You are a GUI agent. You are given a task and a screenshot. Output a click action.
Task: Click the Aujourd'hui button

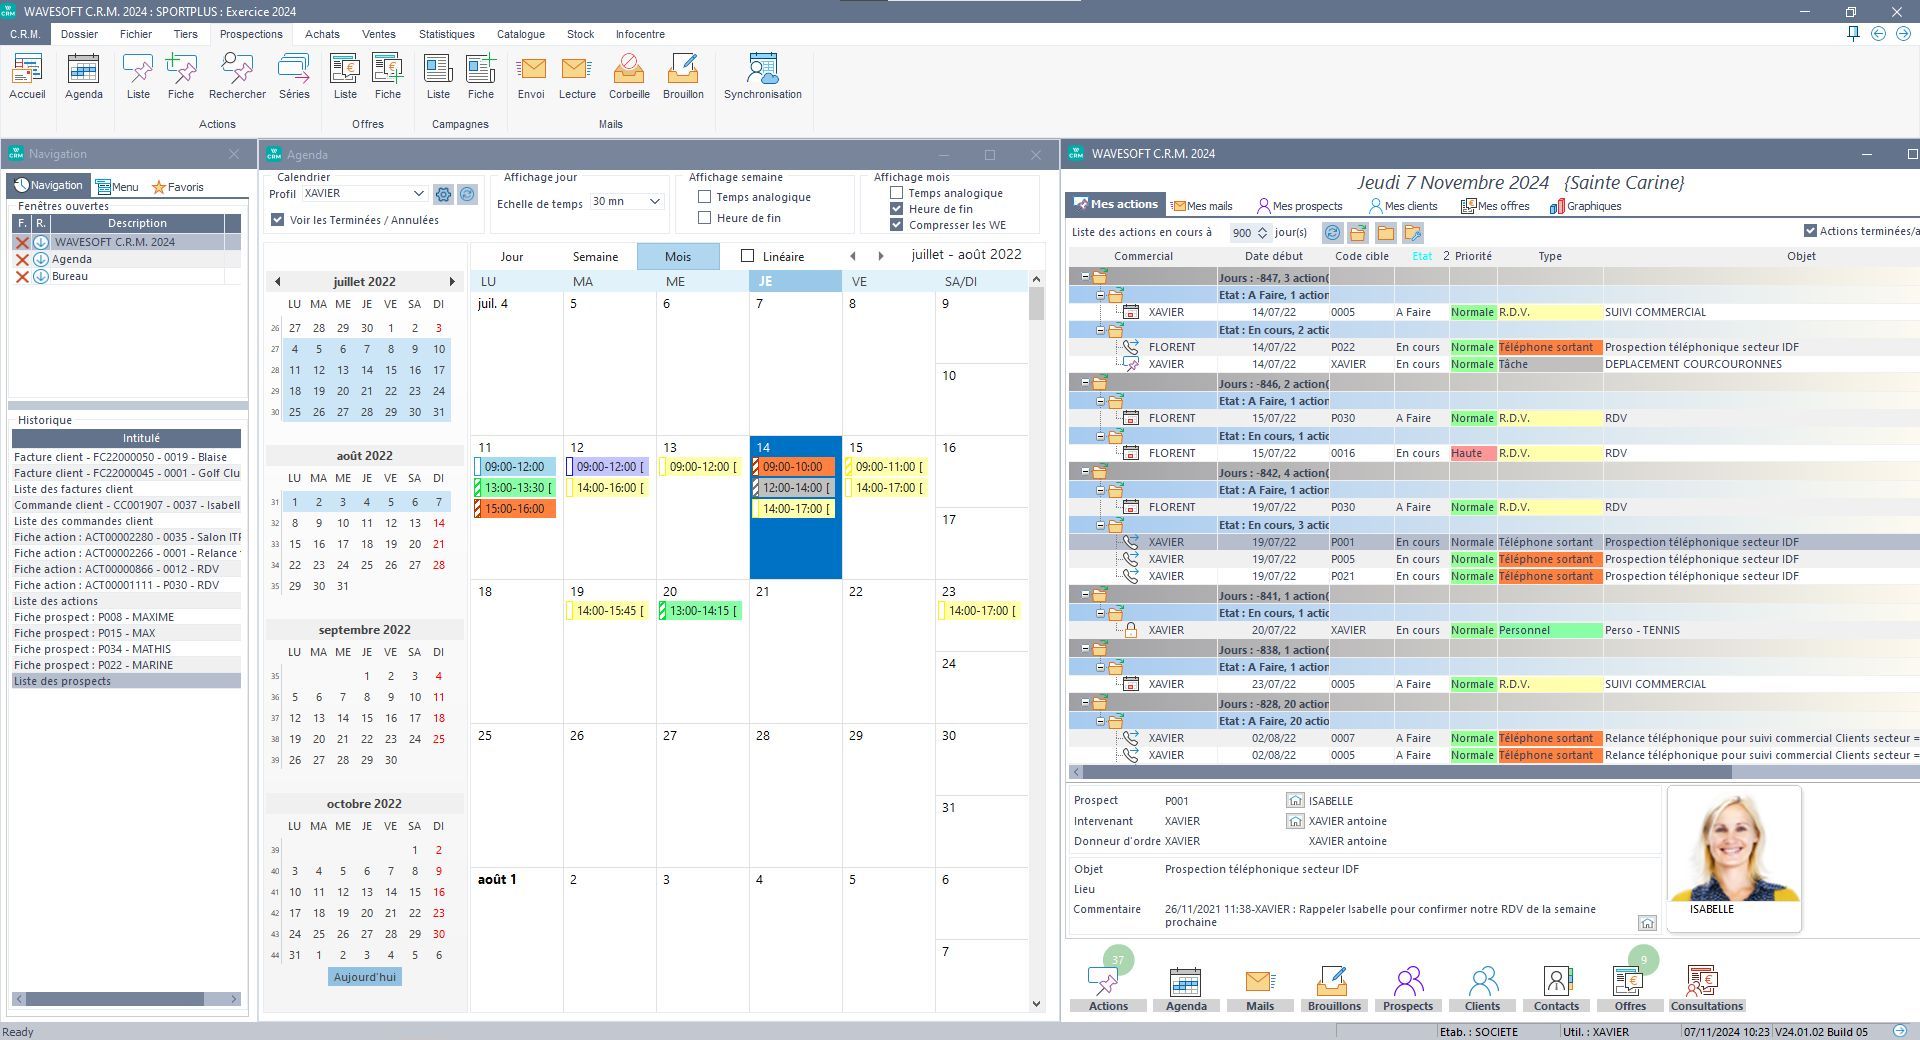tap(364, 977)
